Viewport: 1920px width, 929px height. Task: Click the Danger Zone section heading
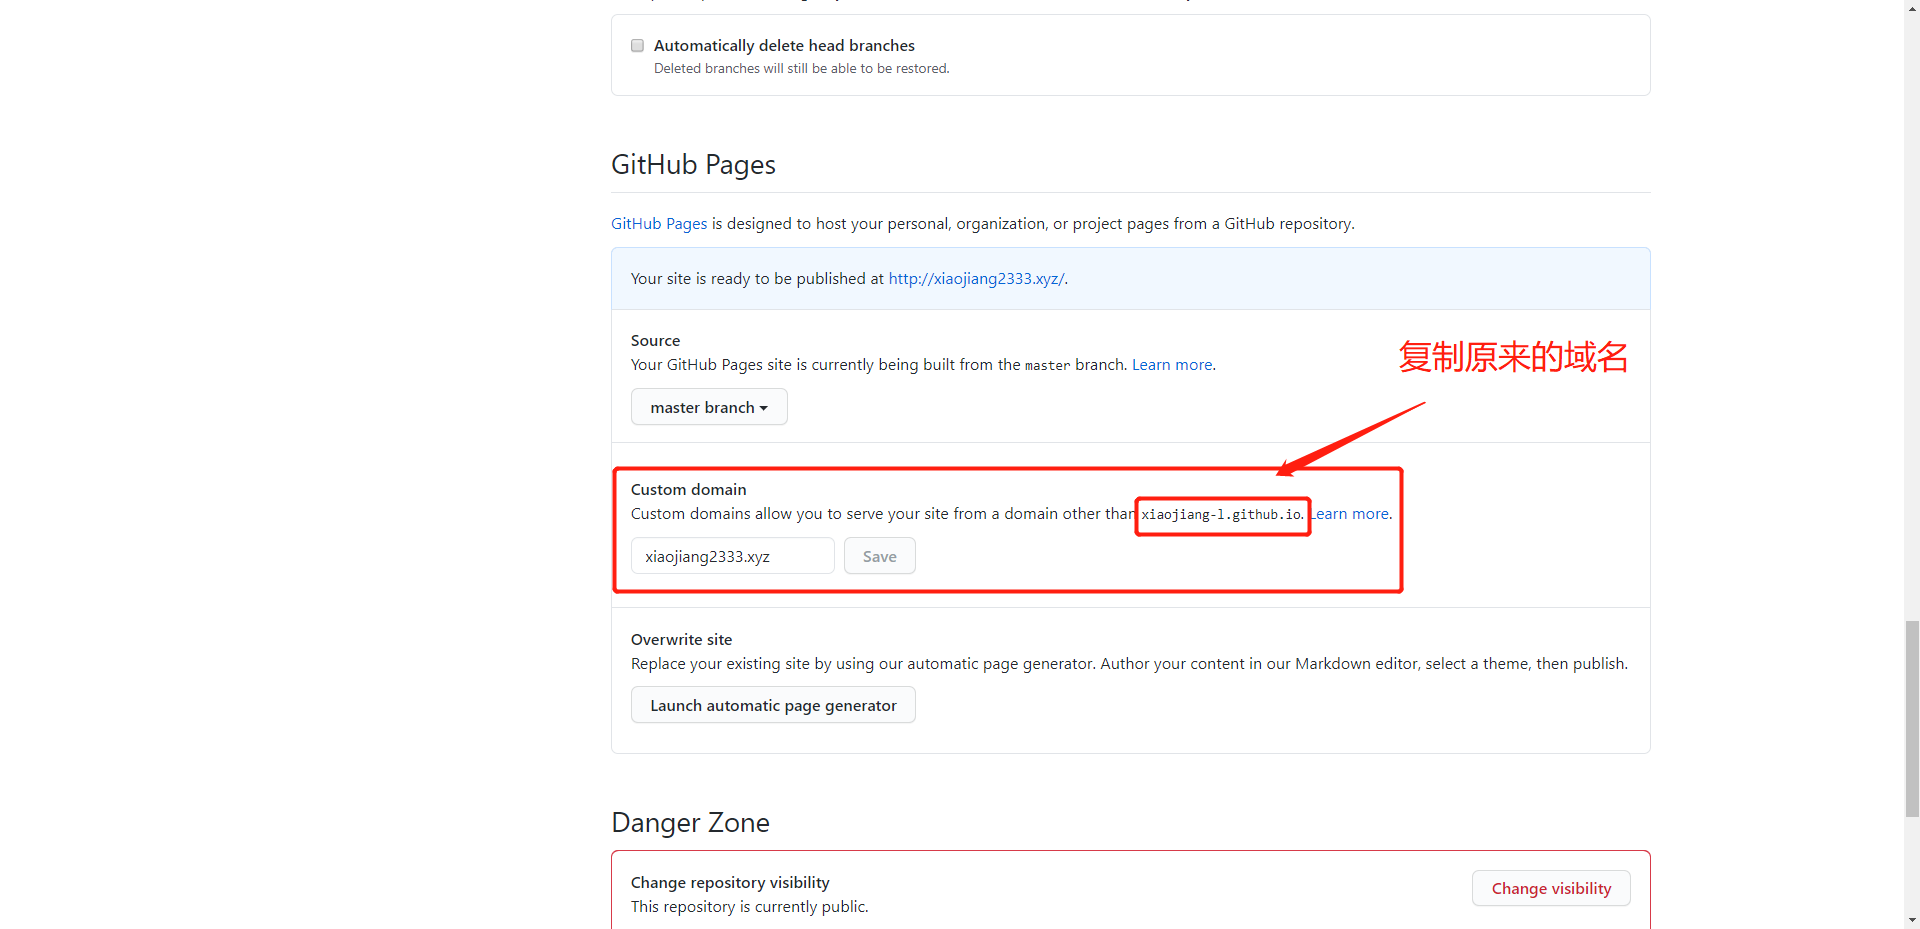pyautogui.click(x=690, y=823)
